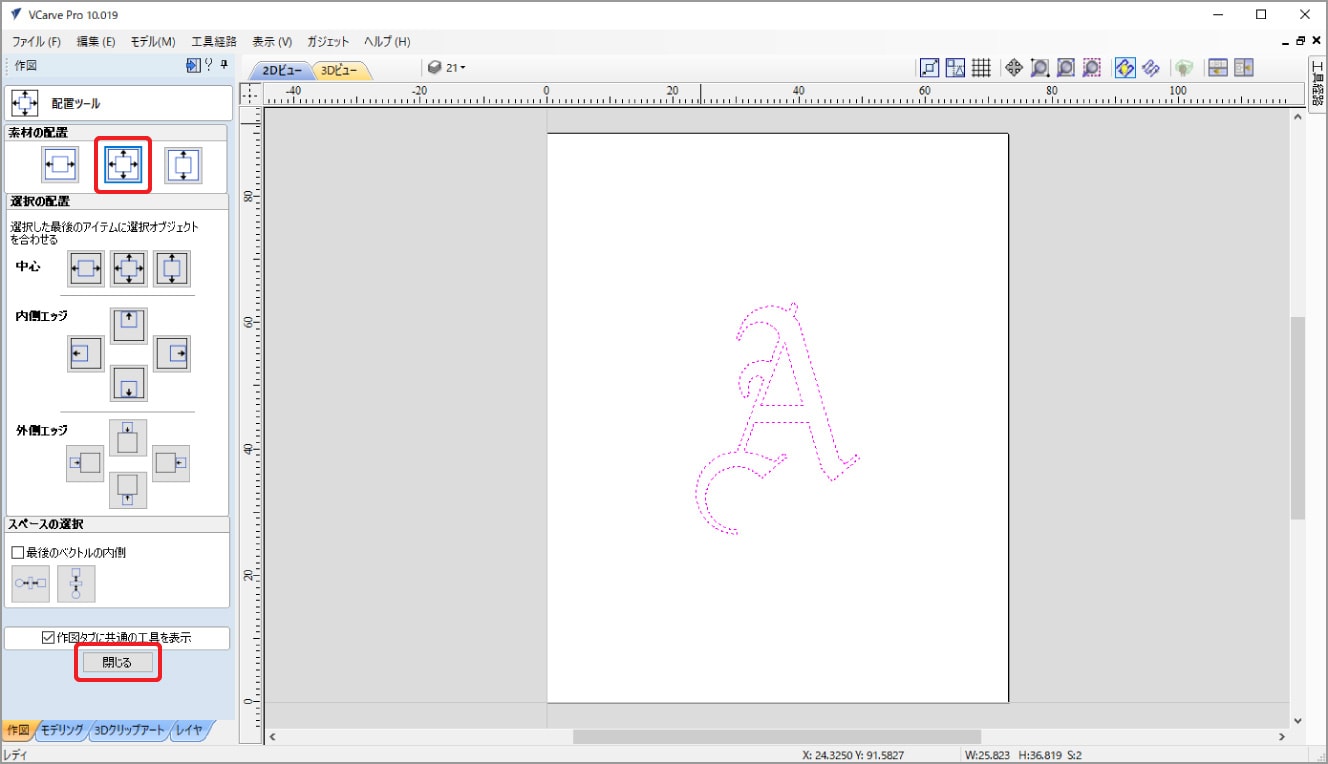Align selection to inside left edge
The width and height of the screenshot is (1328, 764).
coord(85,354)
